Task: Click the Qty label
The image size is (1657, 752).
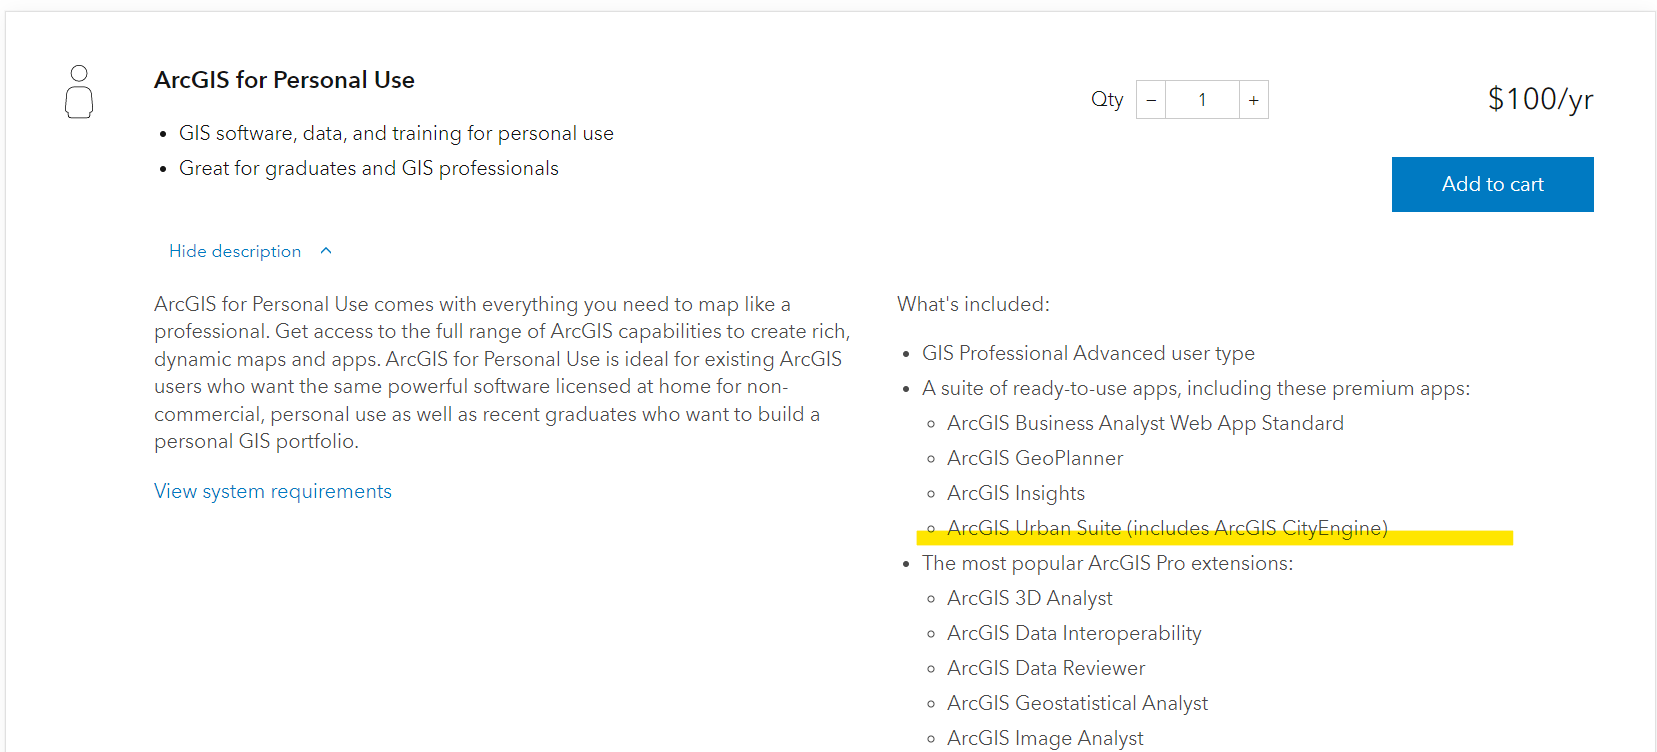Action: tap(1107, 99)
